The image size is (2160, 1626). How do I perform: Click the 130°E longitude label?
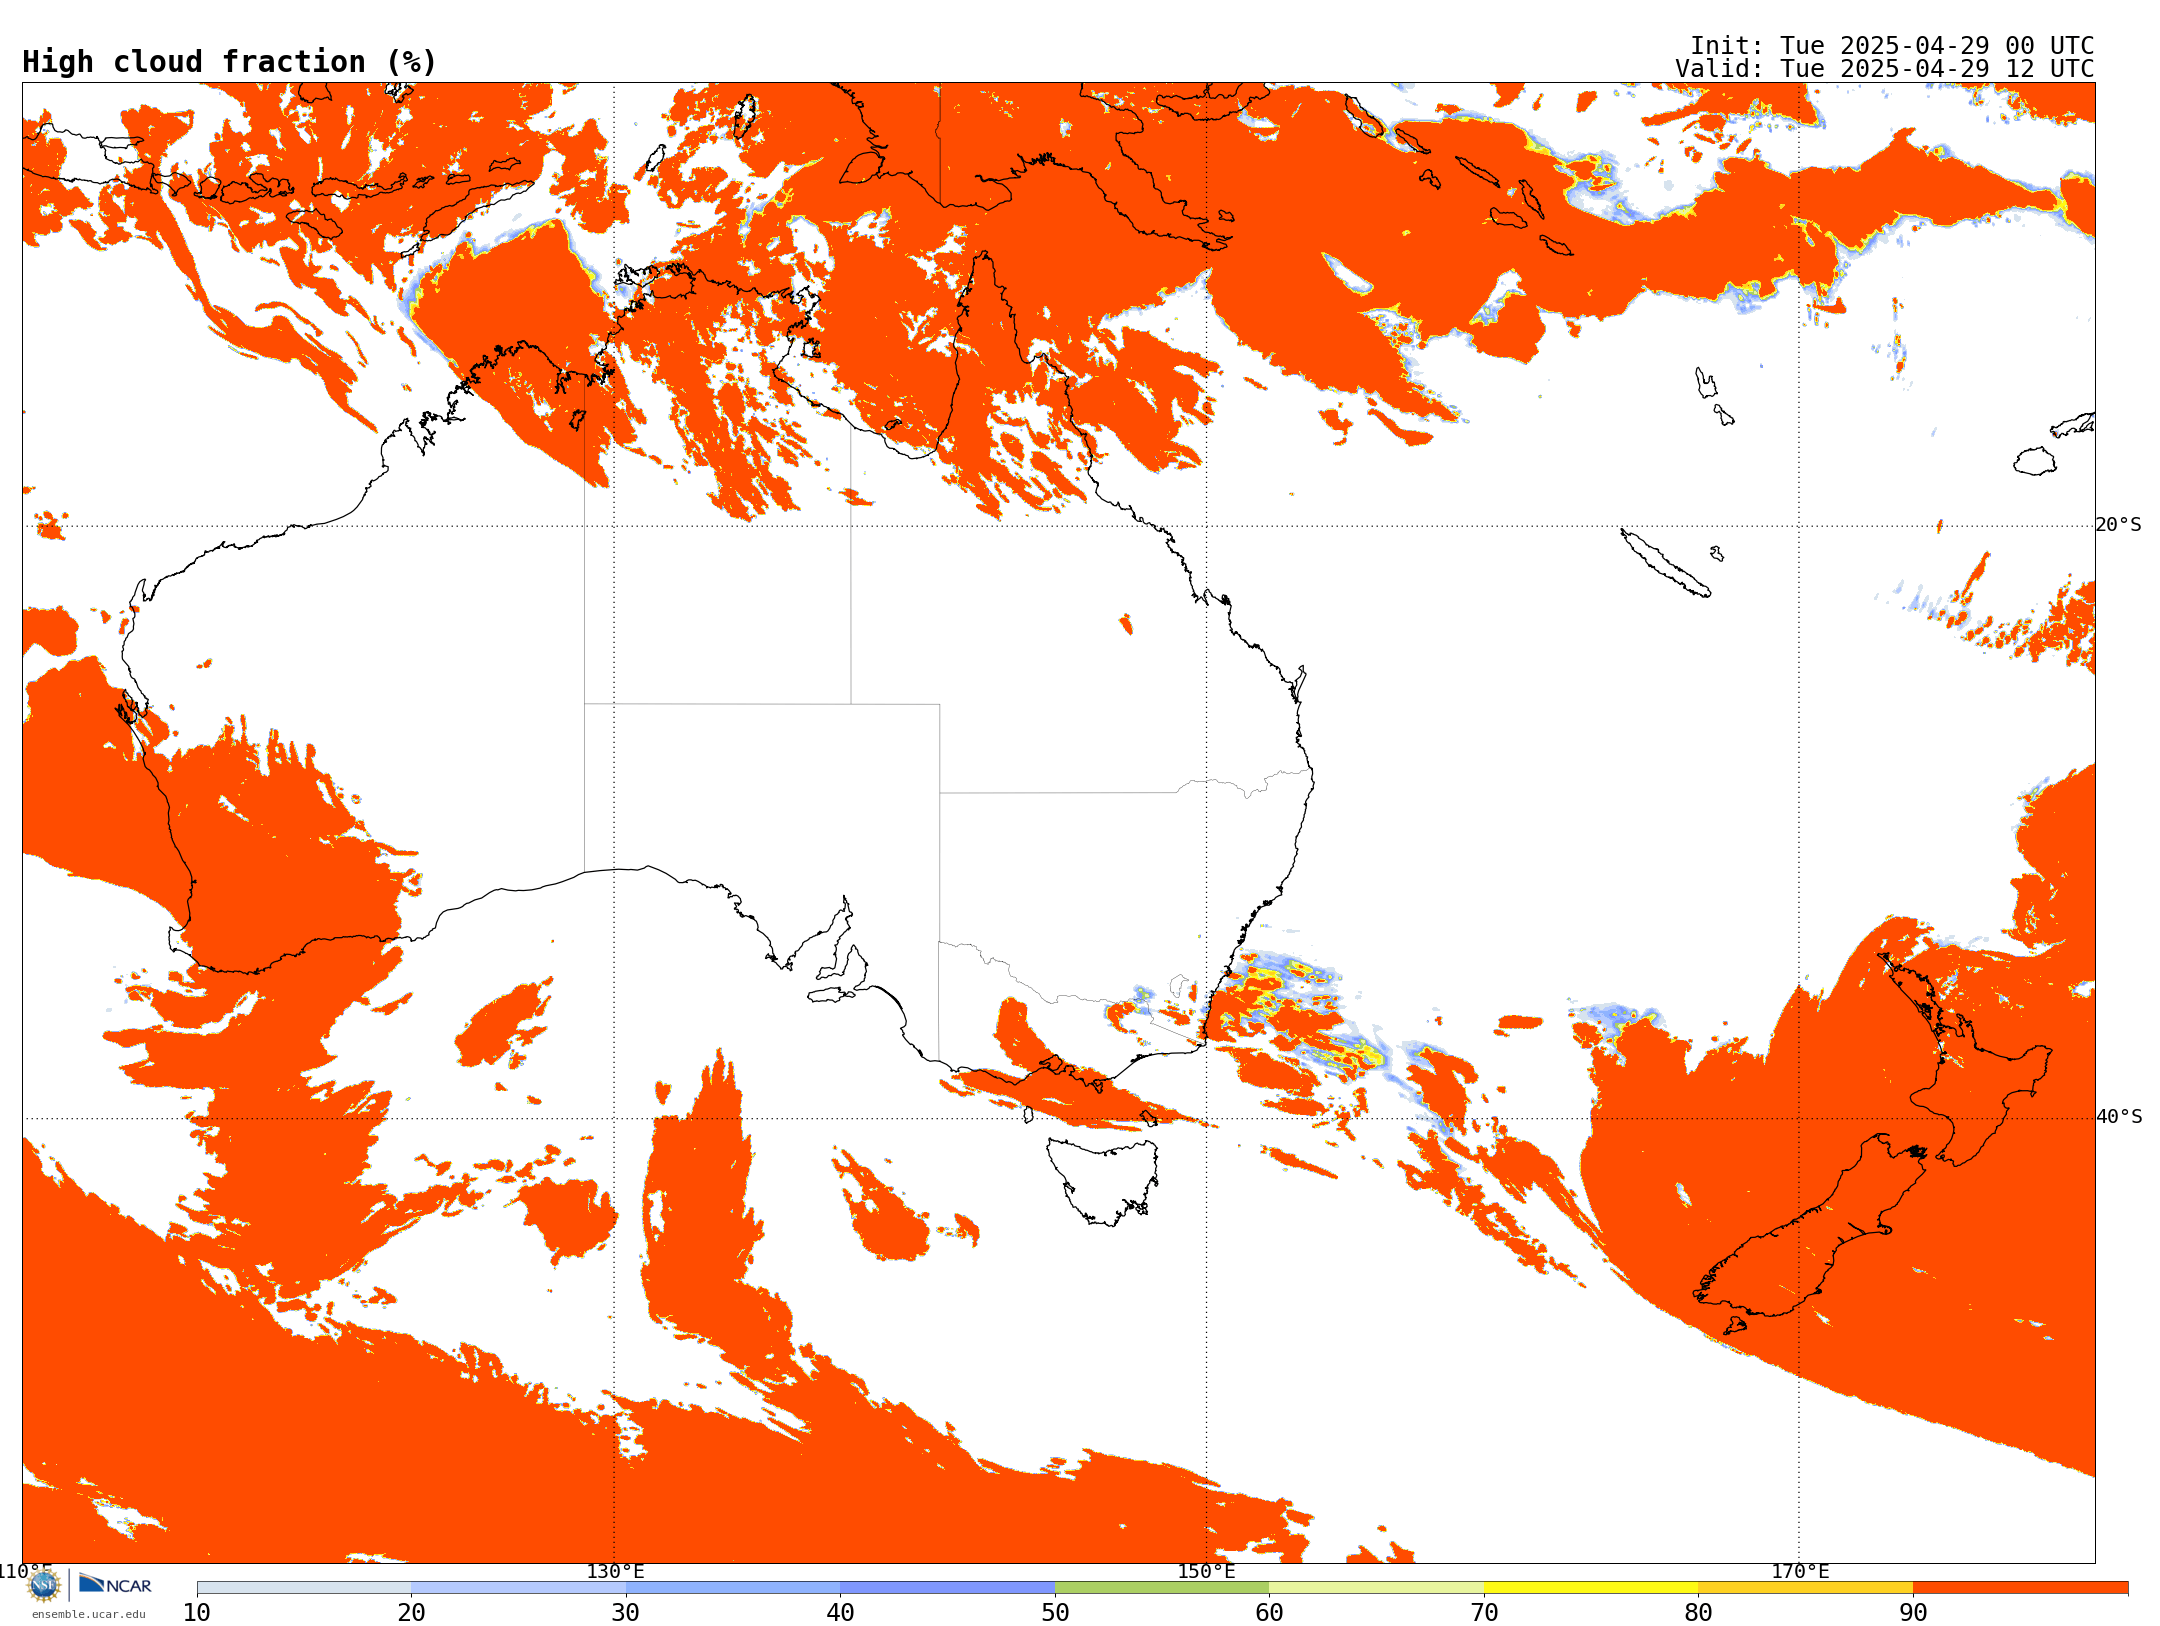(615, 1572)
